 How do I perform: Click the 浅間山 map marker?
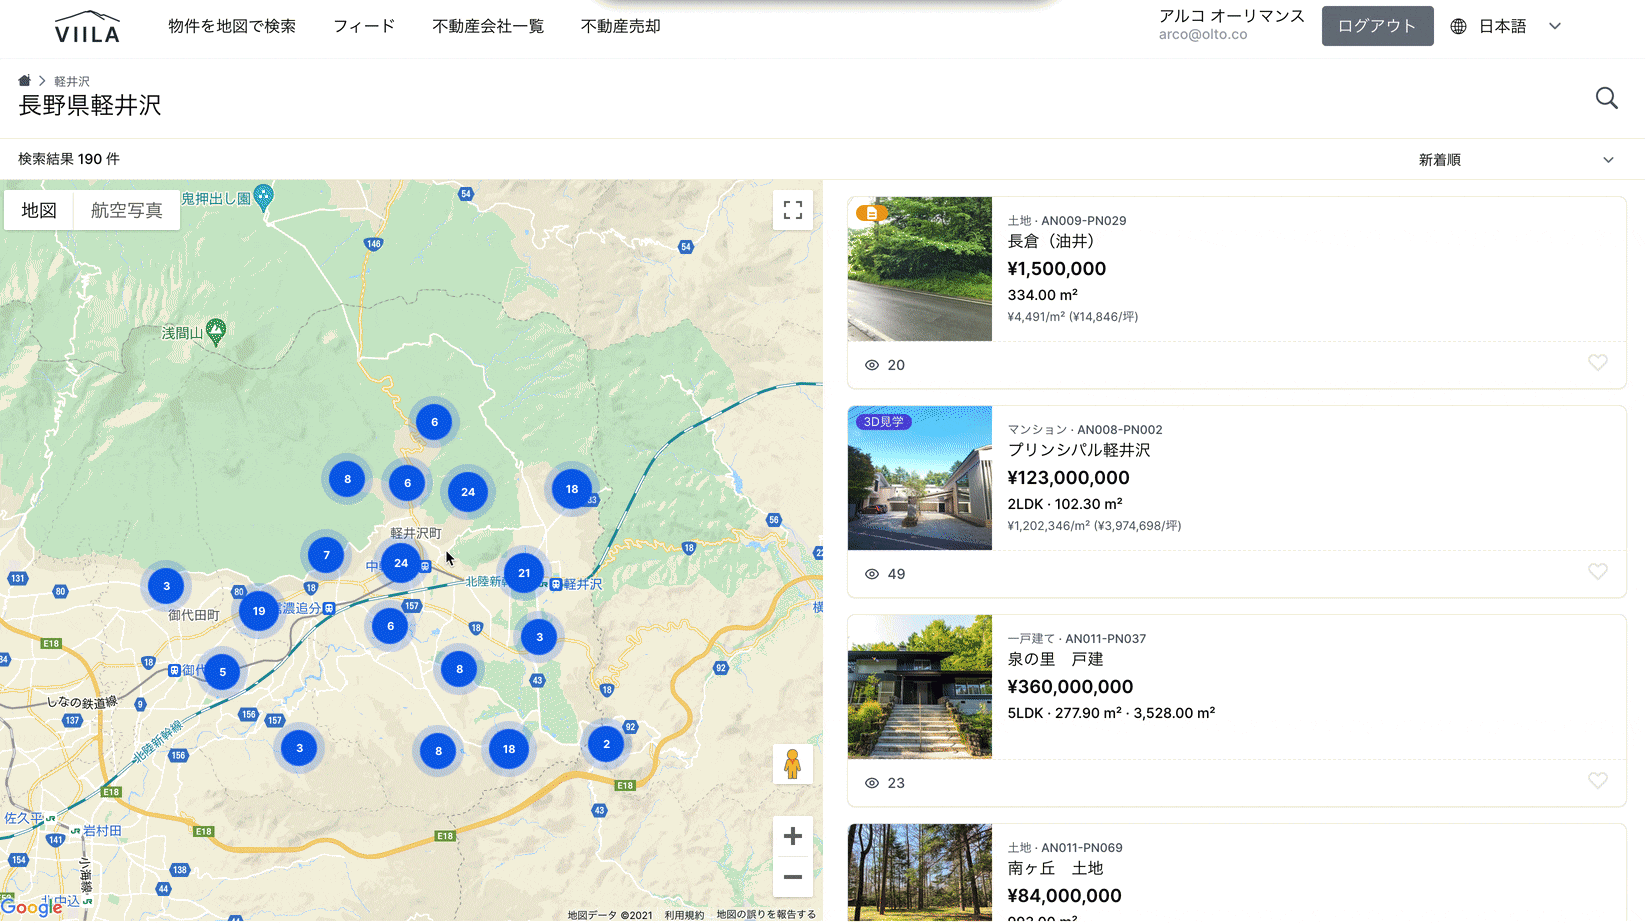216,331
